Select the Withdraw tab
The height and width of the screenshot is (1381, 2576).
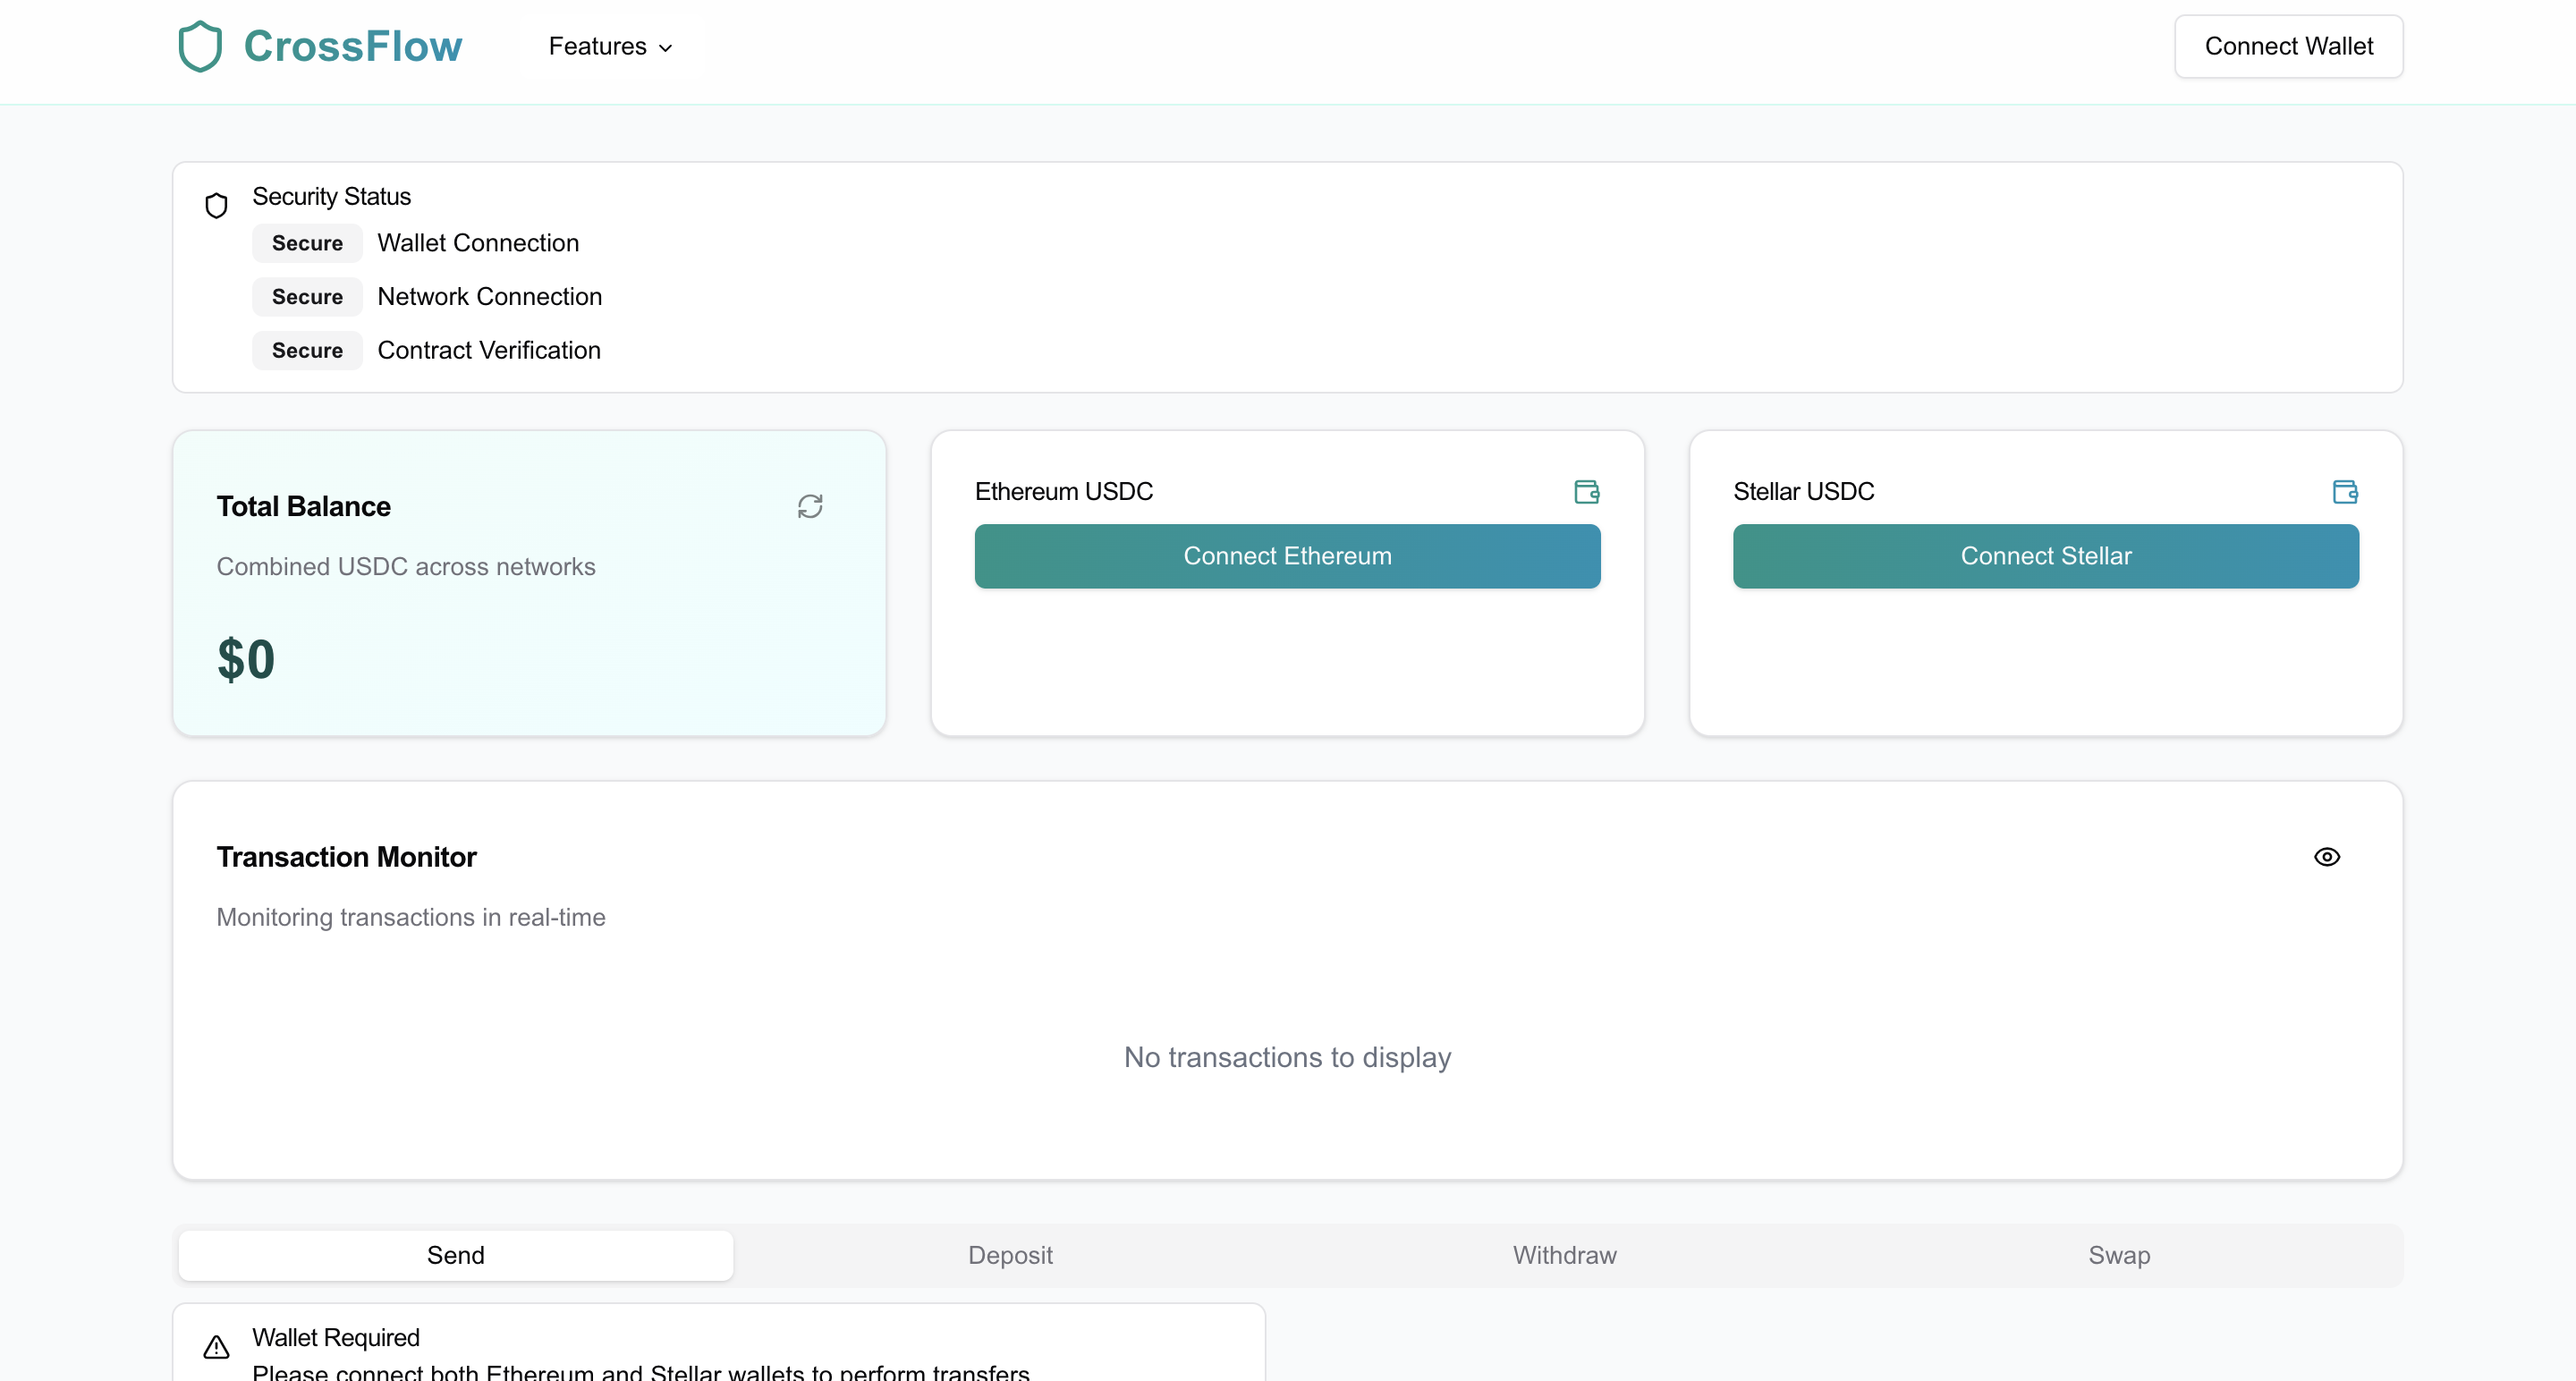click(1564, 1255)
